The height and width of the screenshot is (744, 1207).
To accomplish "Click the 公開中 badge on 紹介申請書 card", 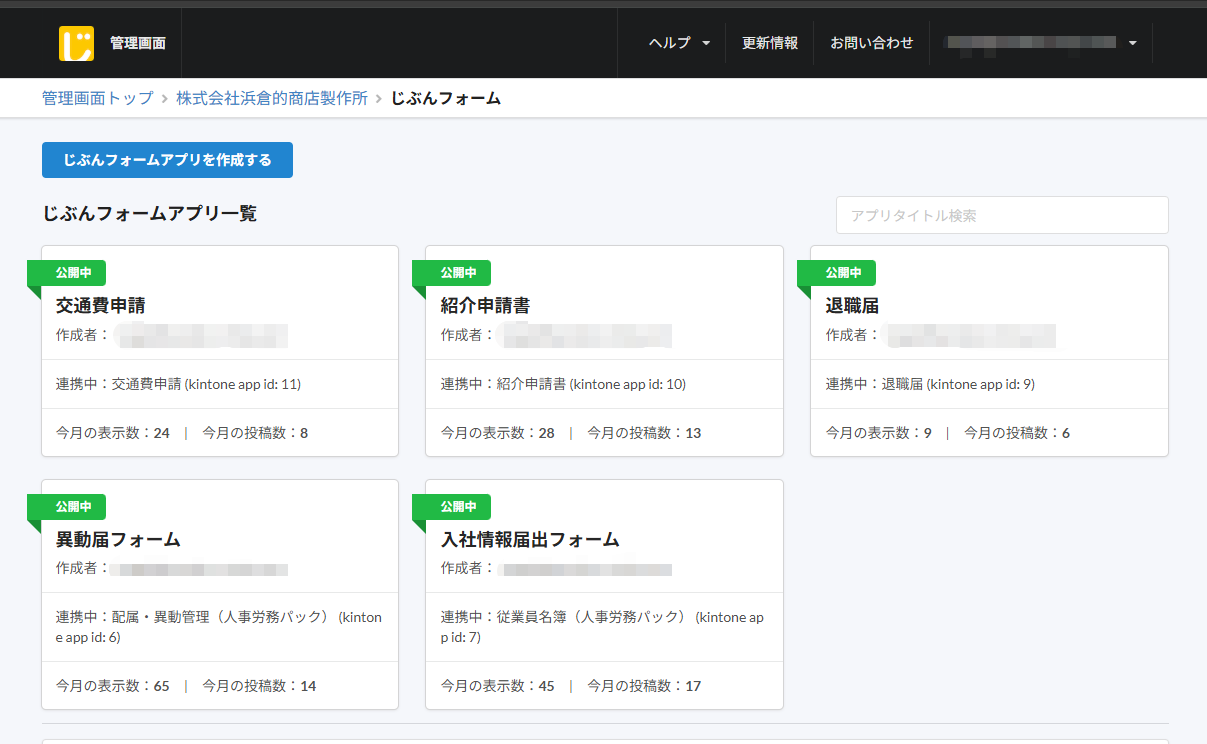I will pos(458,272).
